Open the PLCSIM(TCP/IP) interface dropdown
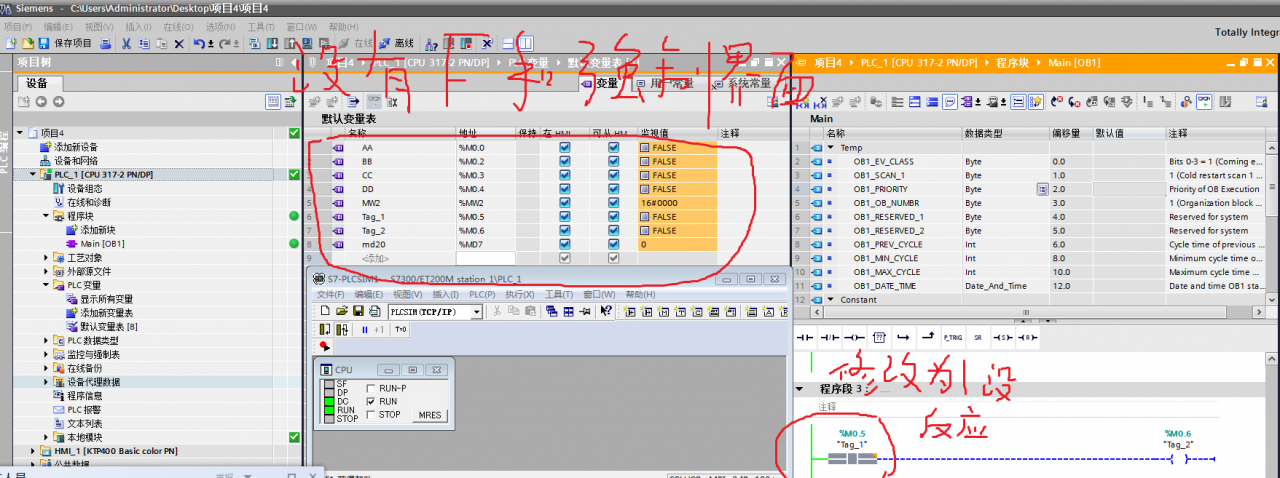 (x=476, y=311)
